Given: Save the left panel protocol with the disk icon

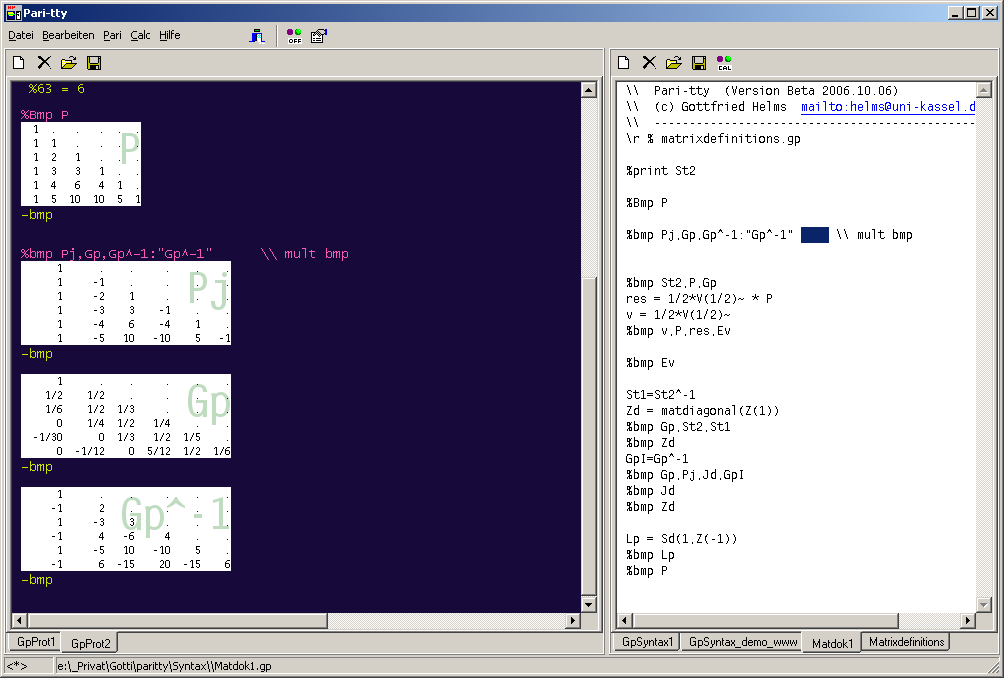Looking at the screenshot, I should (93, 63).
